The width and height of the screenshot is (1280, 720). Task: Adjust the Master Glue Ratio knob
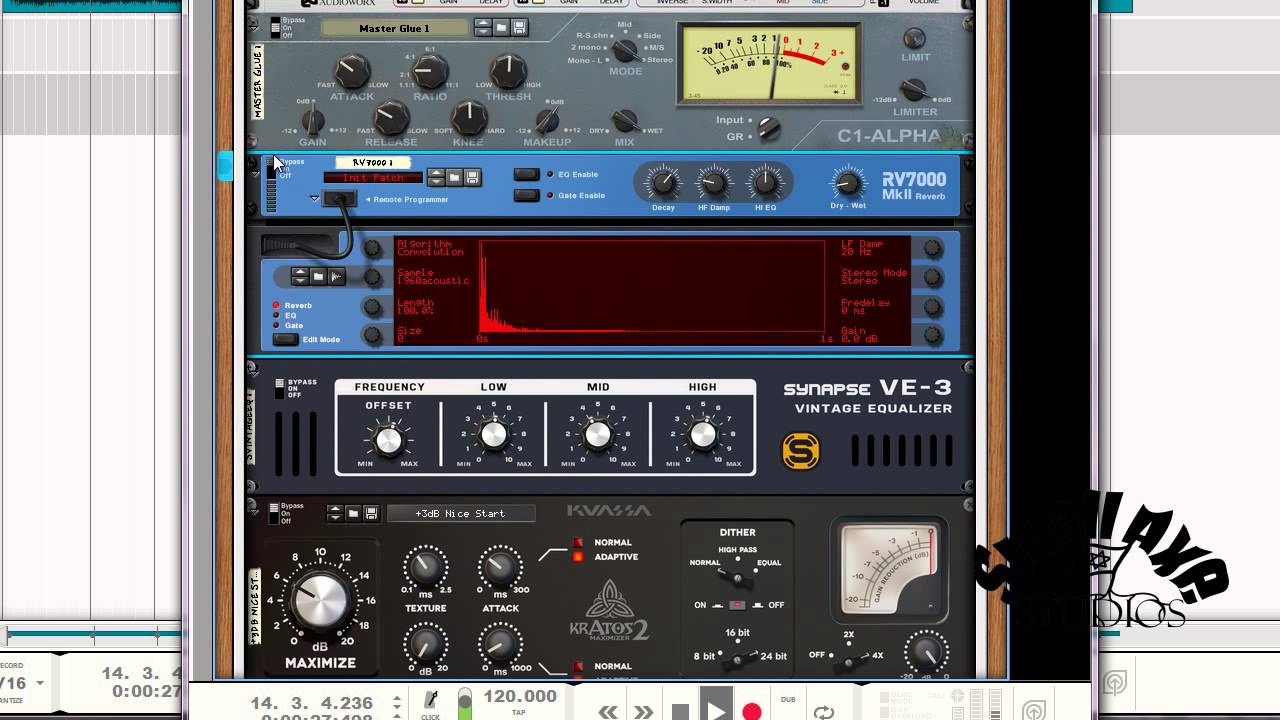(430, 70)
